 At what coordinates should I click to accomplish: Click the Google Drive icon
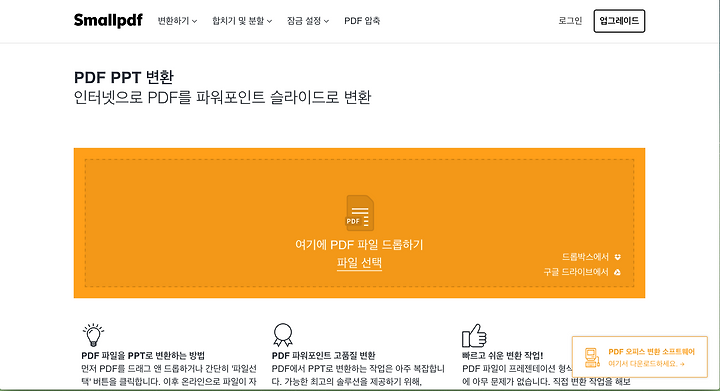(618, 272)
